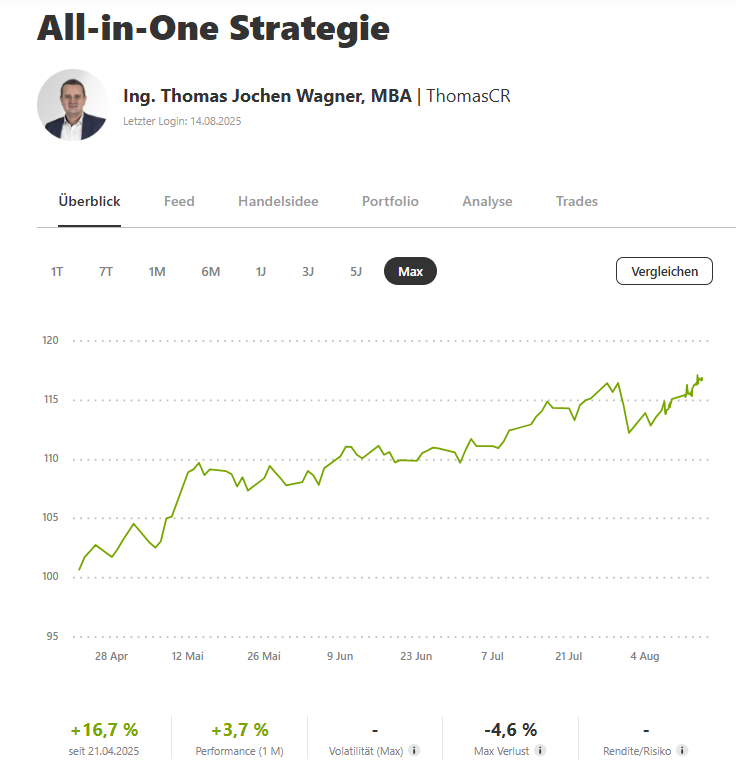
Task: Choose the 7T time range
Action: click(106, 271)
